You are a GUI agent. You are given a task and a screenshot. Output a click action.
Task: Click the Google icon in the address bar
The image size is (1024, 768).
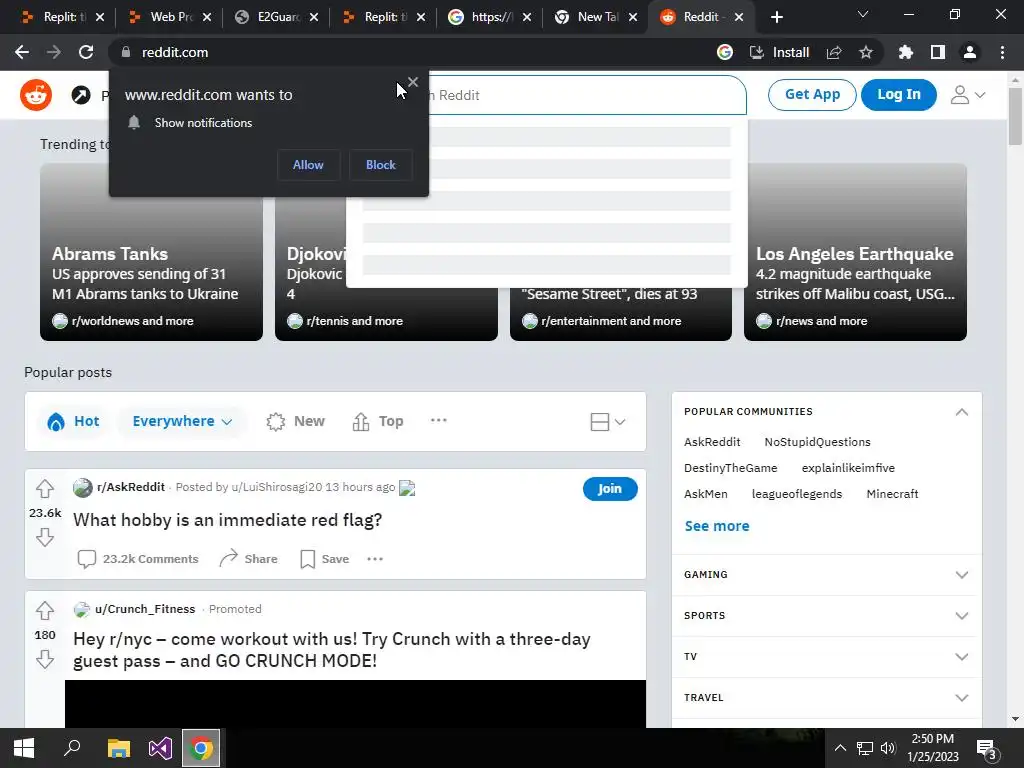(725, 52)
